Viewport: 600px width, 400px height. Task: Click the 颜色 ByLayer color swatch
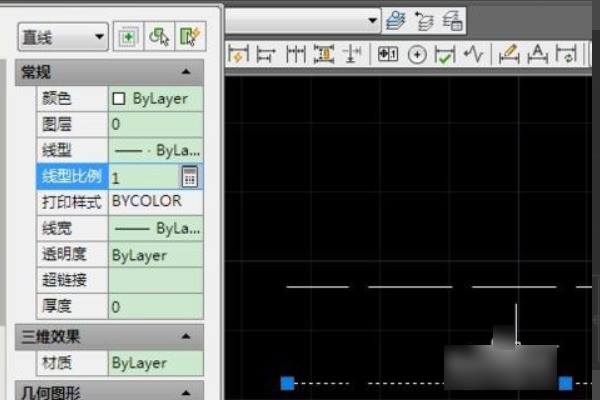(119, 98)
